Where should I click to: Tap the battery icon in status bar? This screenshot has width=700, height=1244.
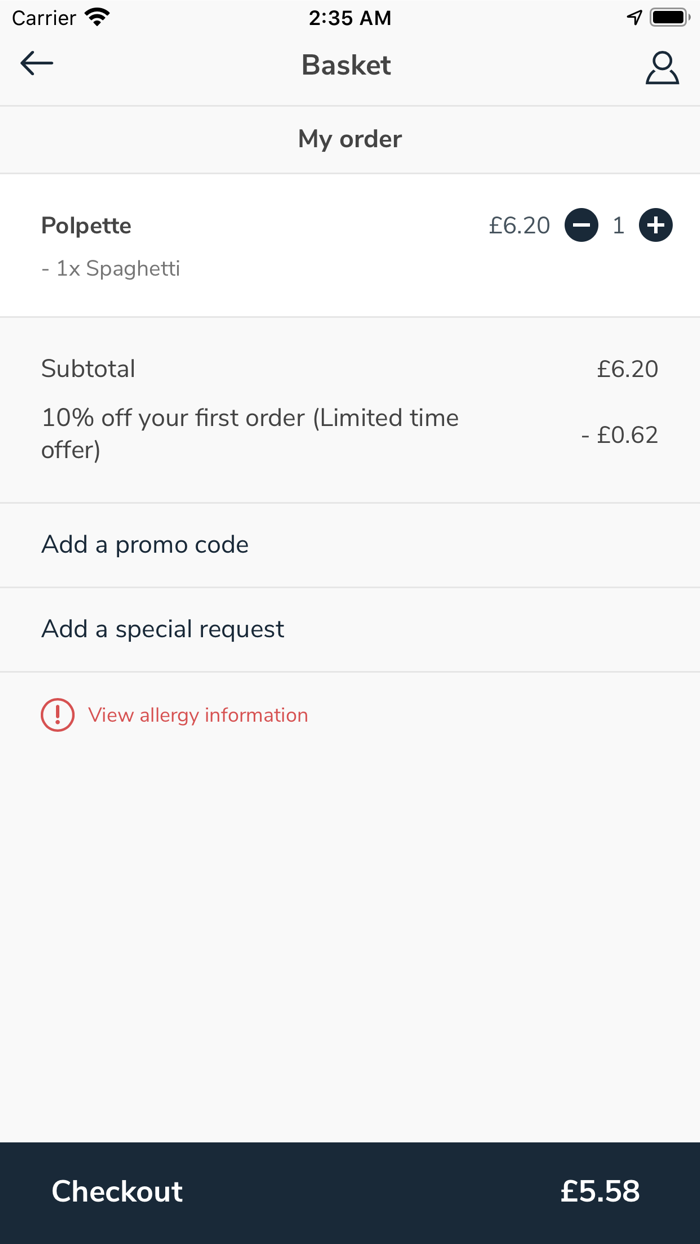point(668,18)
